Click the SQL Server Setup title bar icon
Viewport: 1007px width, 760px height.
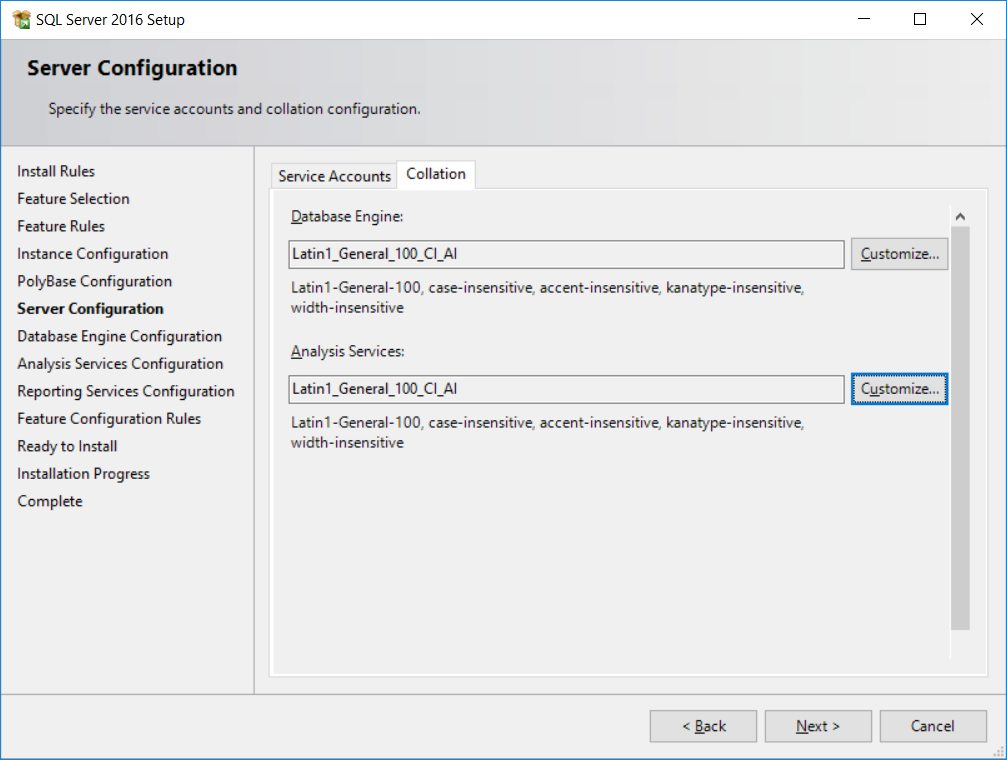pyautogui.click(x=21, y=19)
